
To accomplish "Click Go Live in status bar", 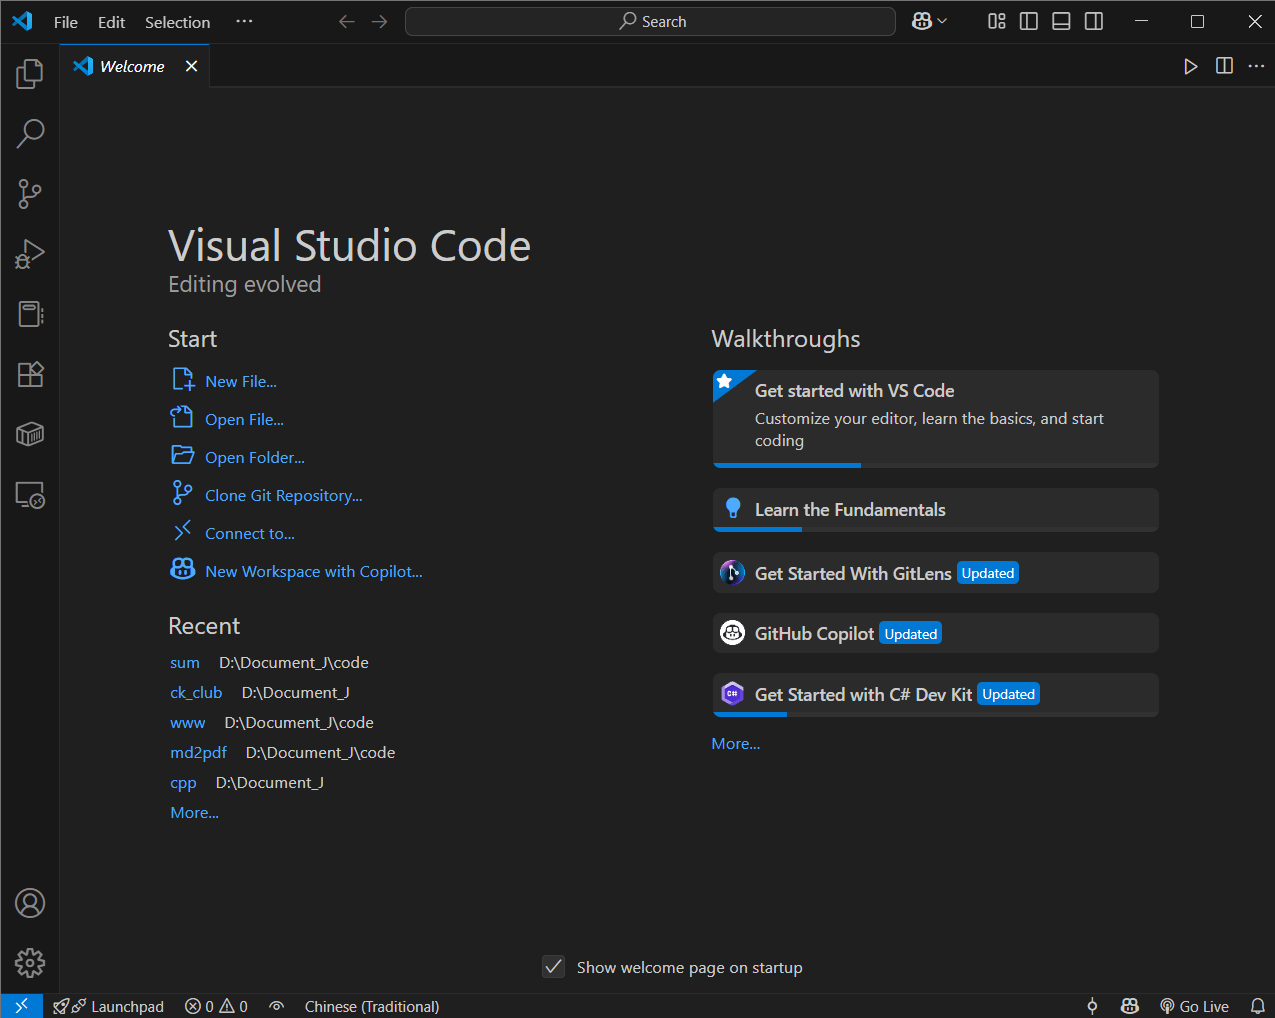I will [1195, 1006].
